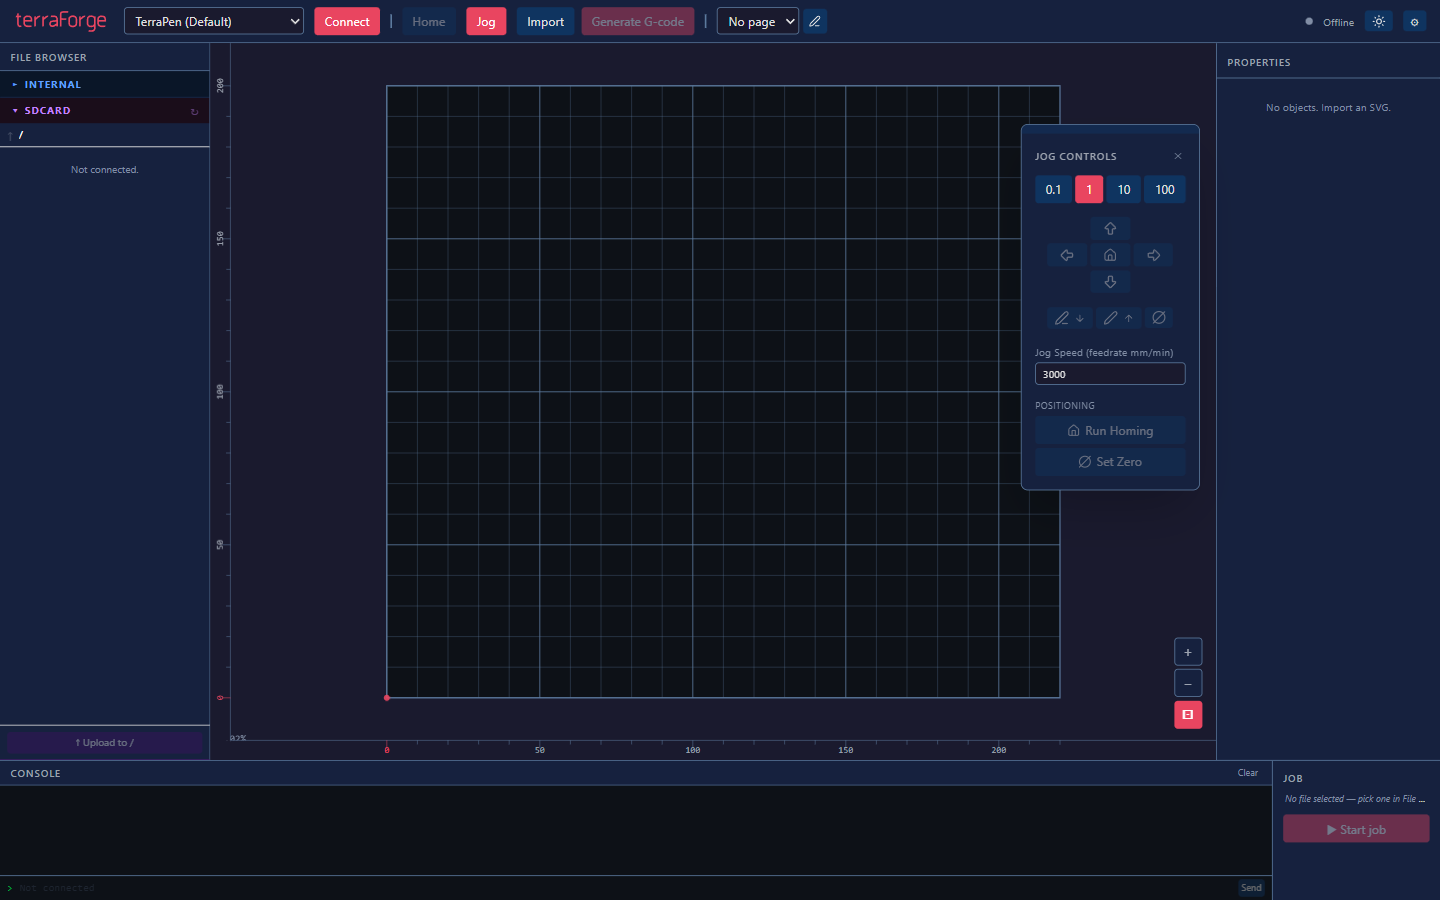
Task: Click the Jog Speed feedrate input field
Action: click(1110, 374)
